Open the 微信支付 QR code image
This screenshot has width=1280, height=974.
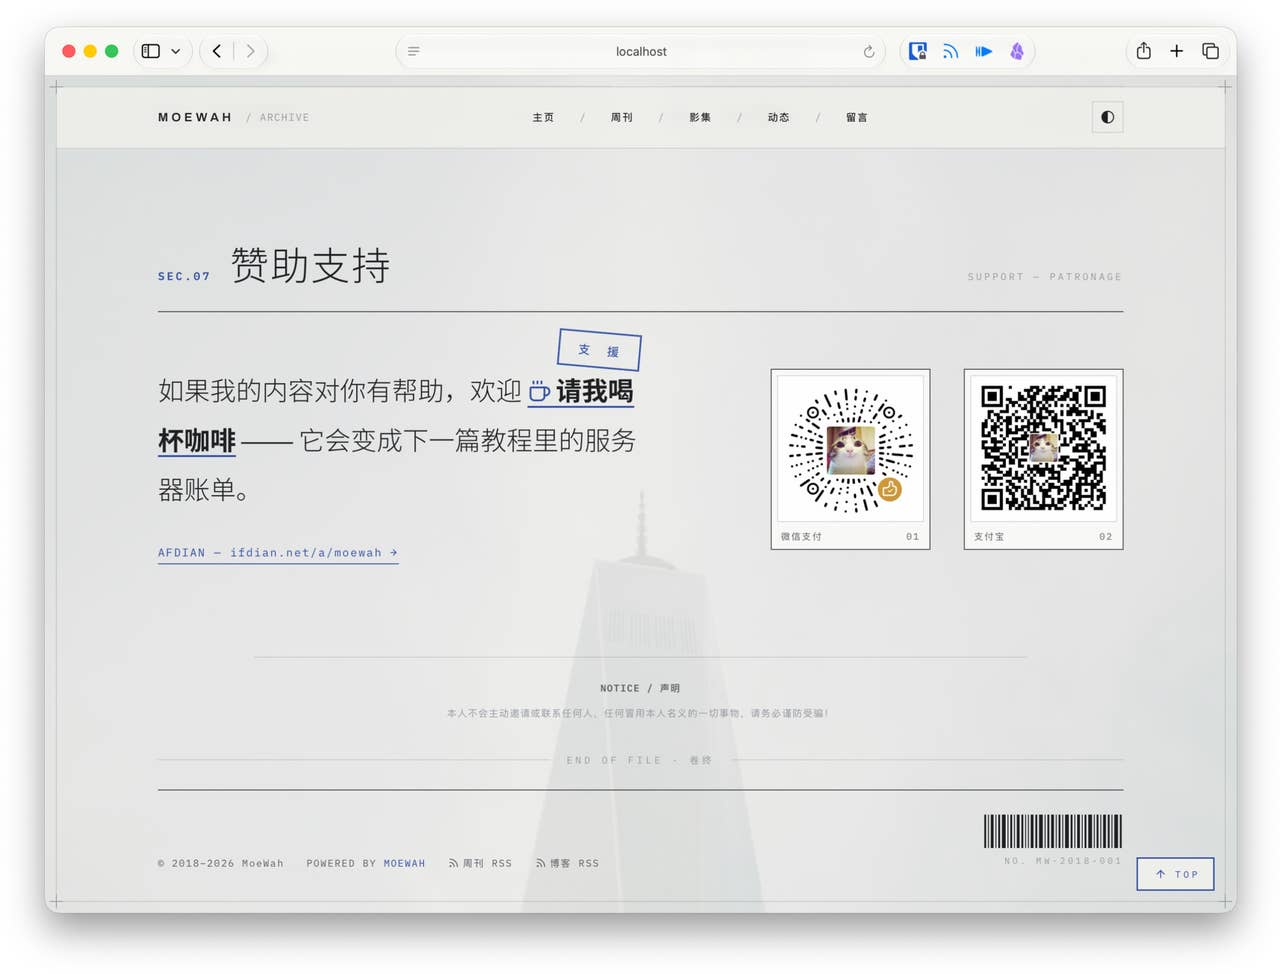pyautogui.click(x=850, y=451)
